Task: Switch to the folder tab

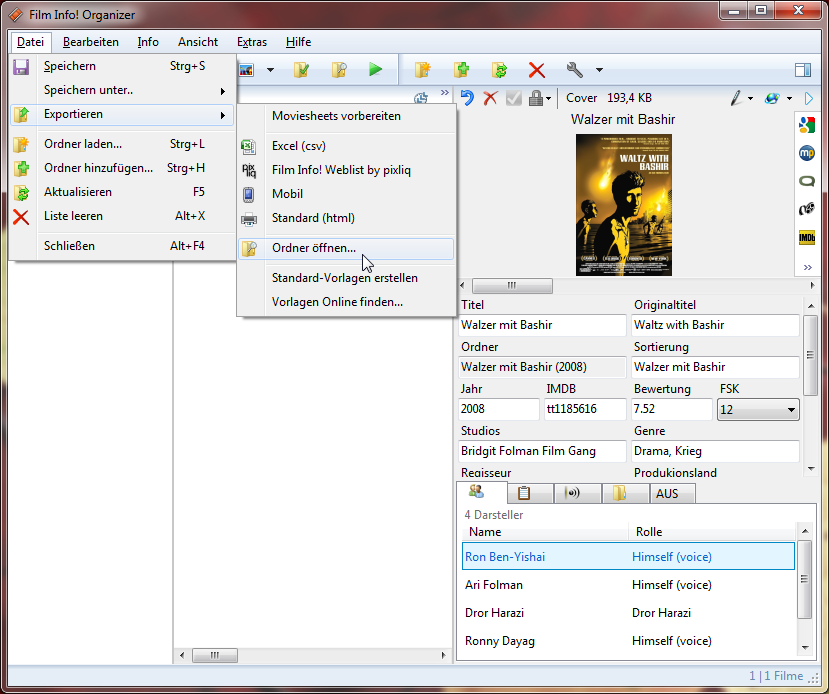Action: coord(625,494)
